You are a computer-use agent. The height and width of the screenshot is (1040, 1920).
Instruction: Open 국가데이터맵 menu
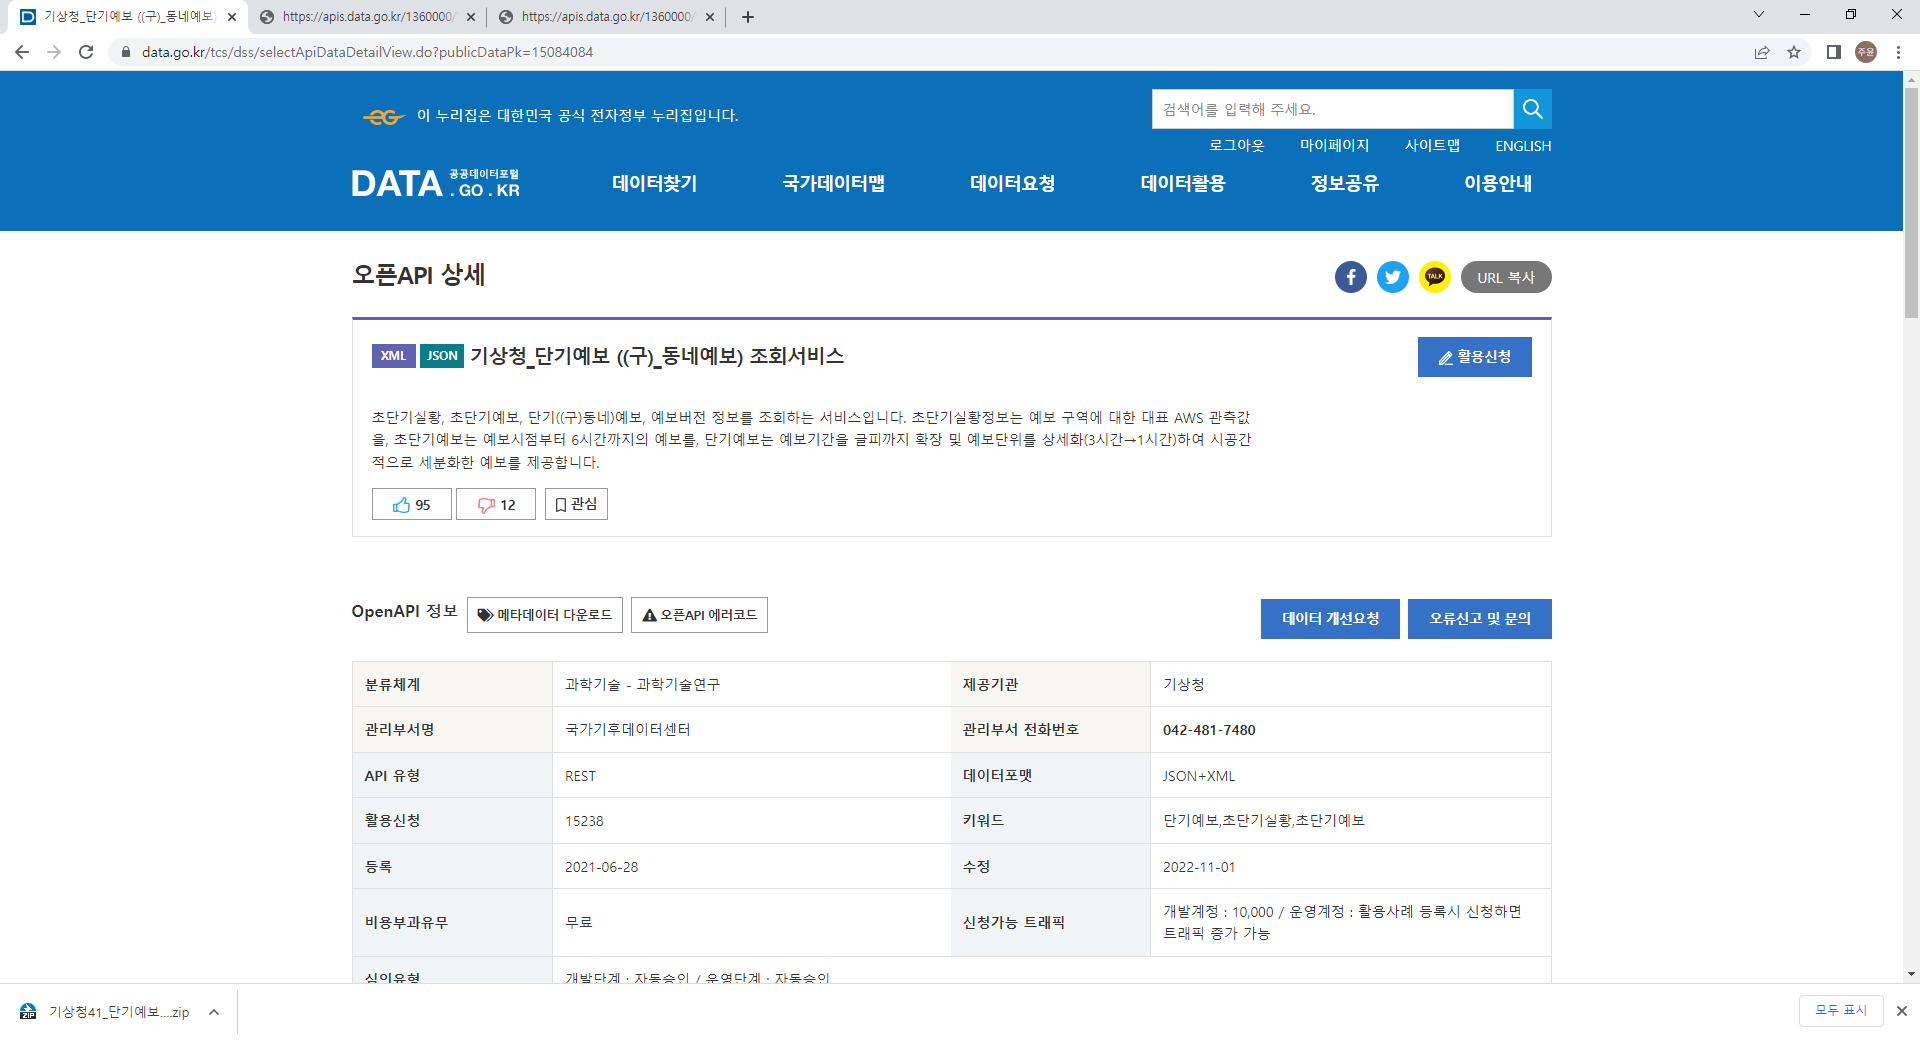point(834,183)
